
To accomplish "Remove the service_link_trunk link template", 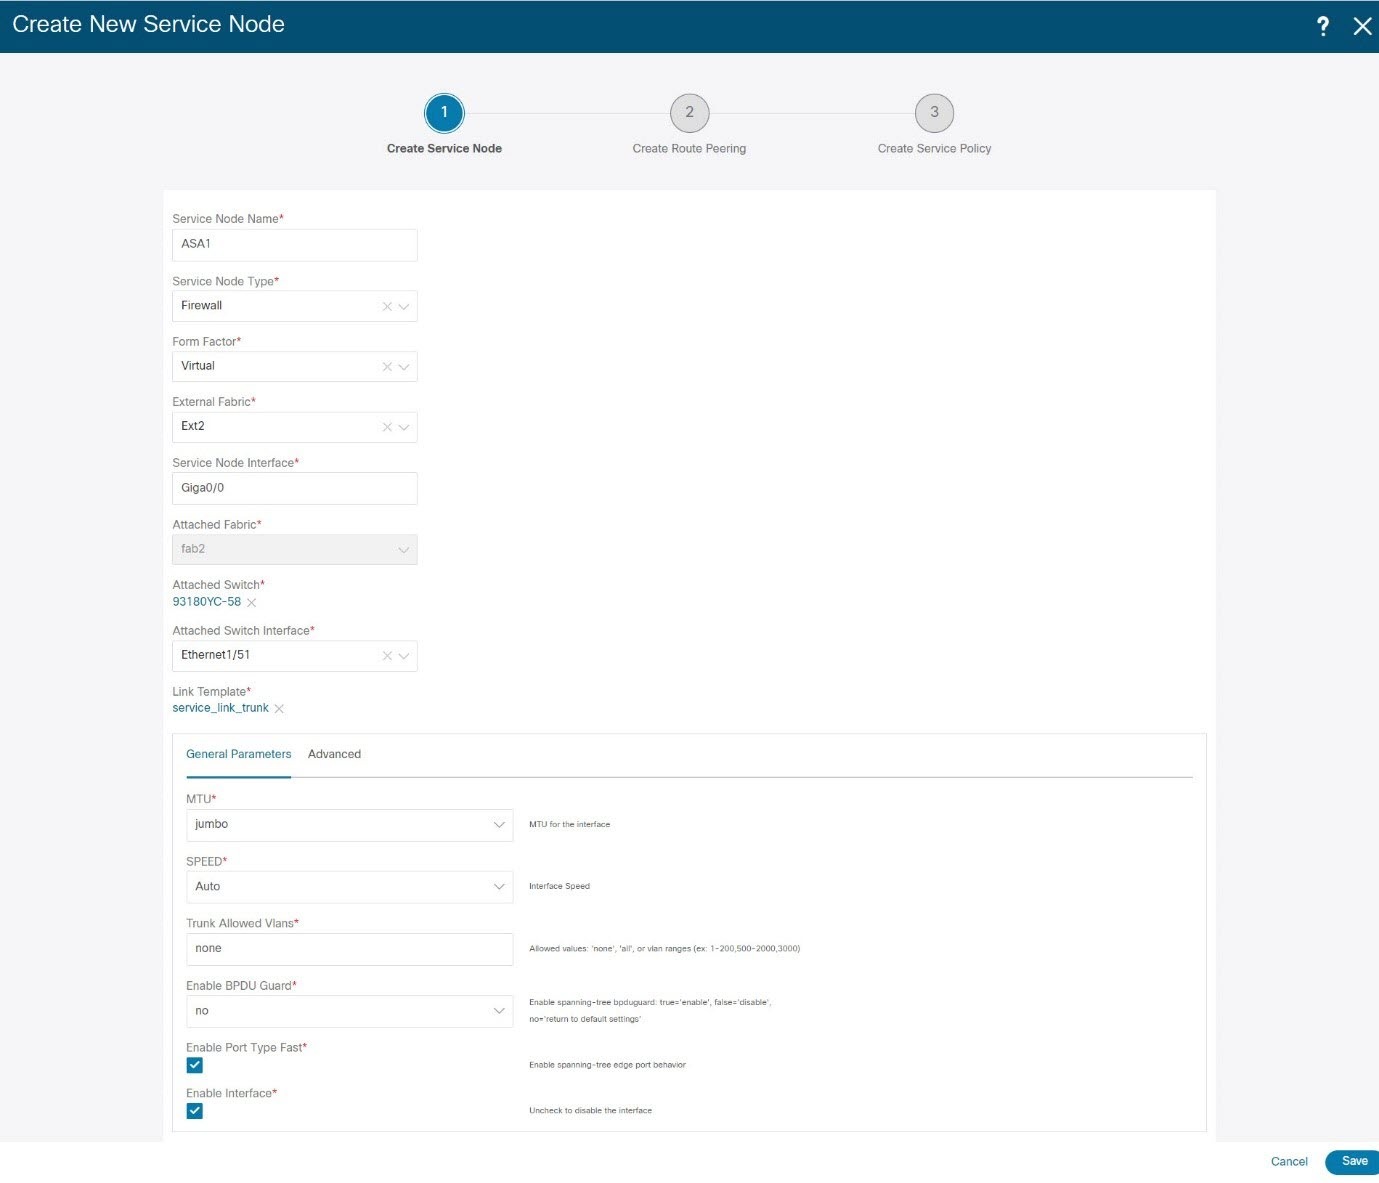I will (x=278, y=708).
